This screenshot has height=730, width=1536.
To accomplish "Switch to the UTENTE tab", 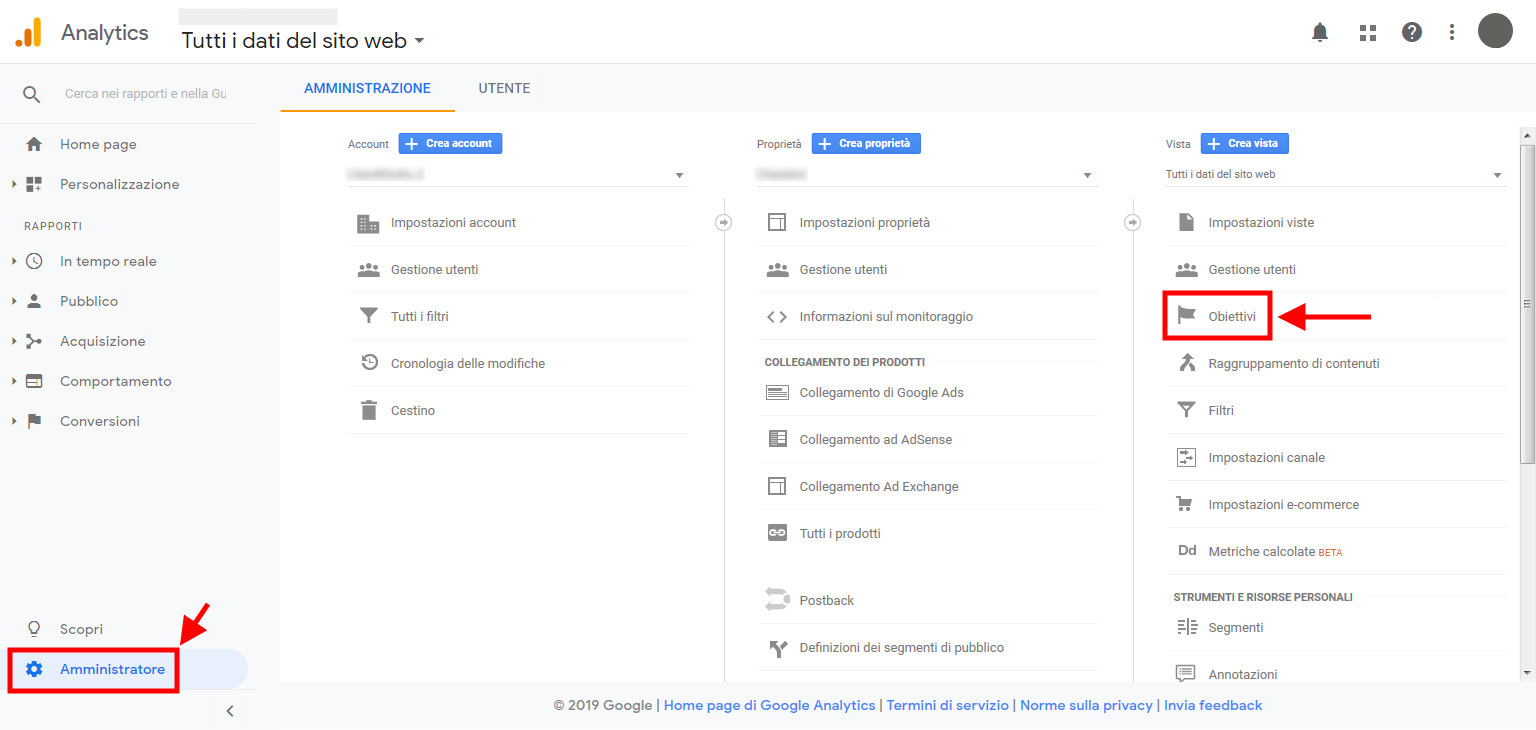I will [x=504, y=88].
